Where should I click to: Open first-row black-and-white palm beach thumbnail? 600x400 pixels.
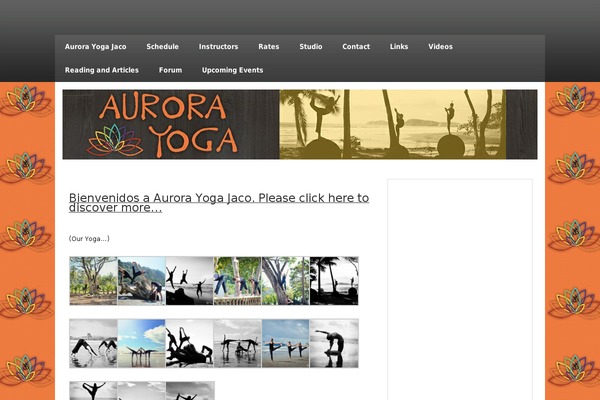pos(334,281)
